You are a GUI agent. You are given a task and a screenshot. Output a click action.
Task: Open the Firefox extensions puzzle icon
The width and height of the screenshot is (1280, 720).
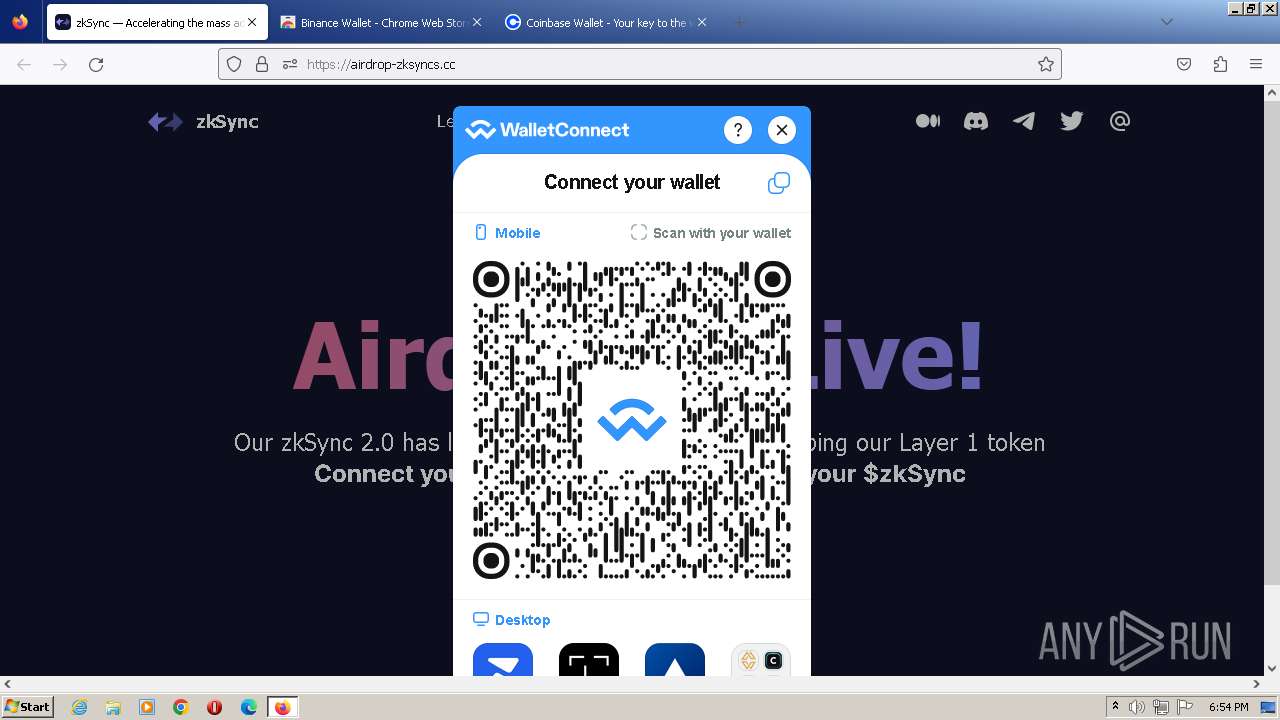(x=1220, y=64)
